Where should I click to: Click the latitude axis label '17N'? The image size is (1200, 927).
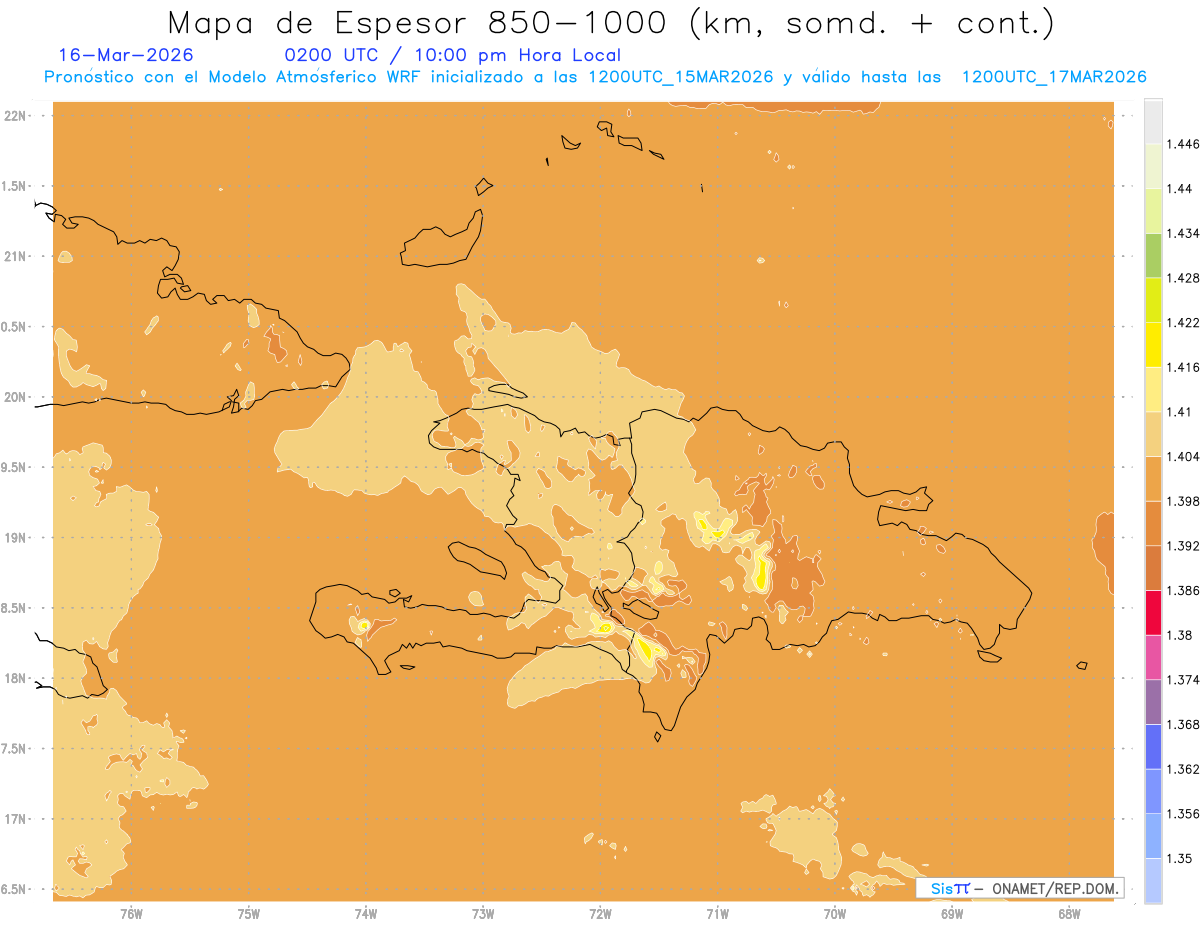15,820
